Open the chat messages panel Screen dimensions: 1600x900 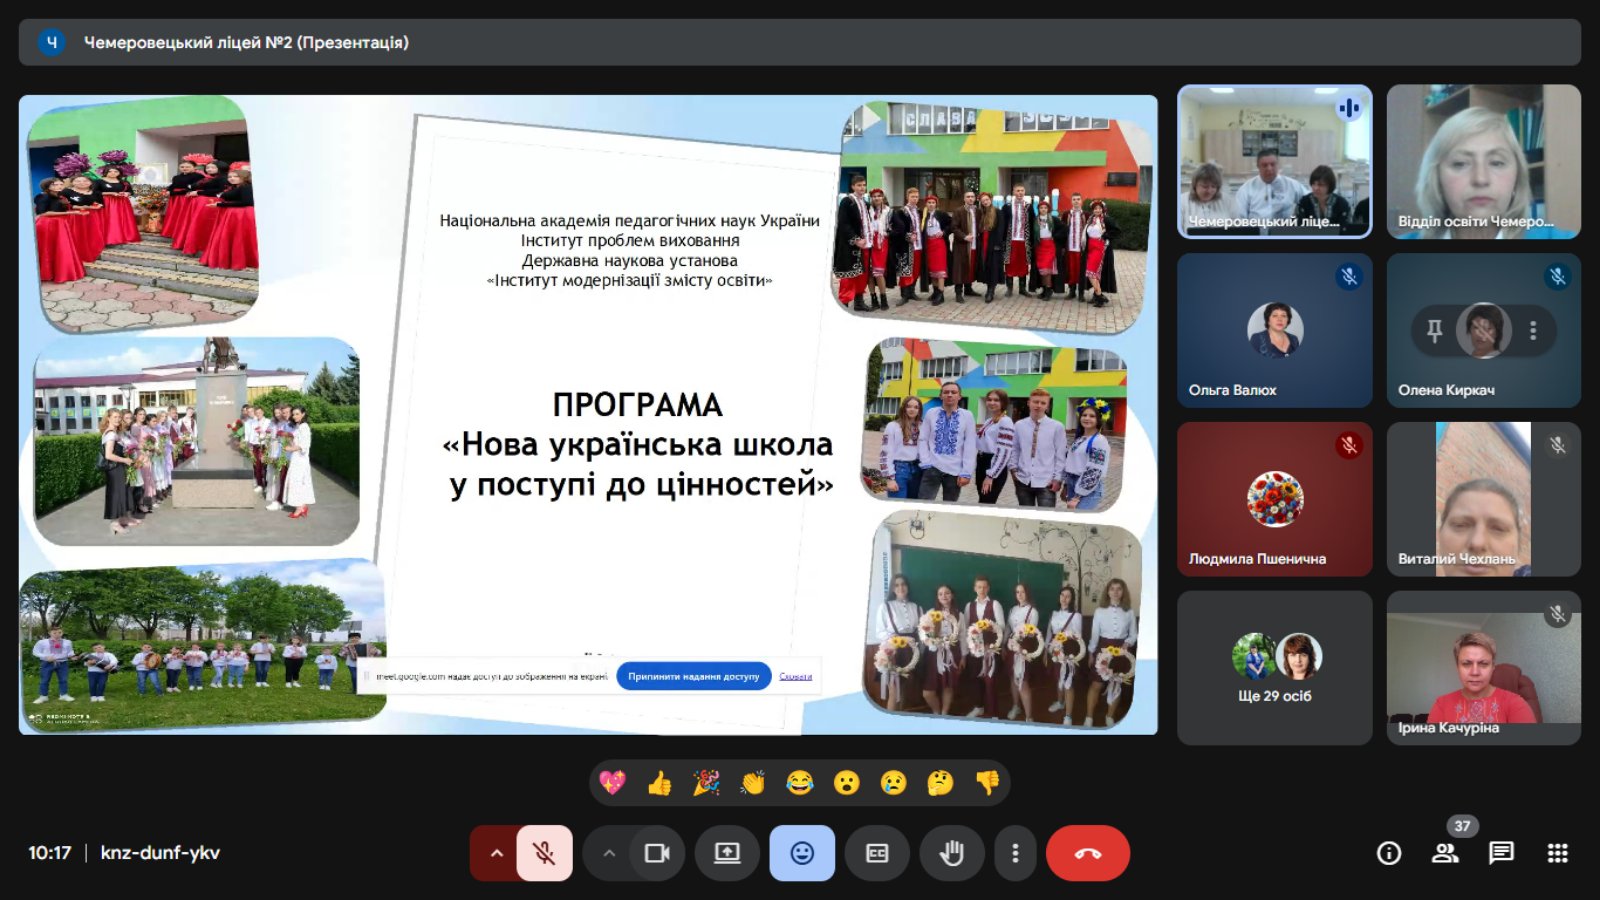[1501, 853]
